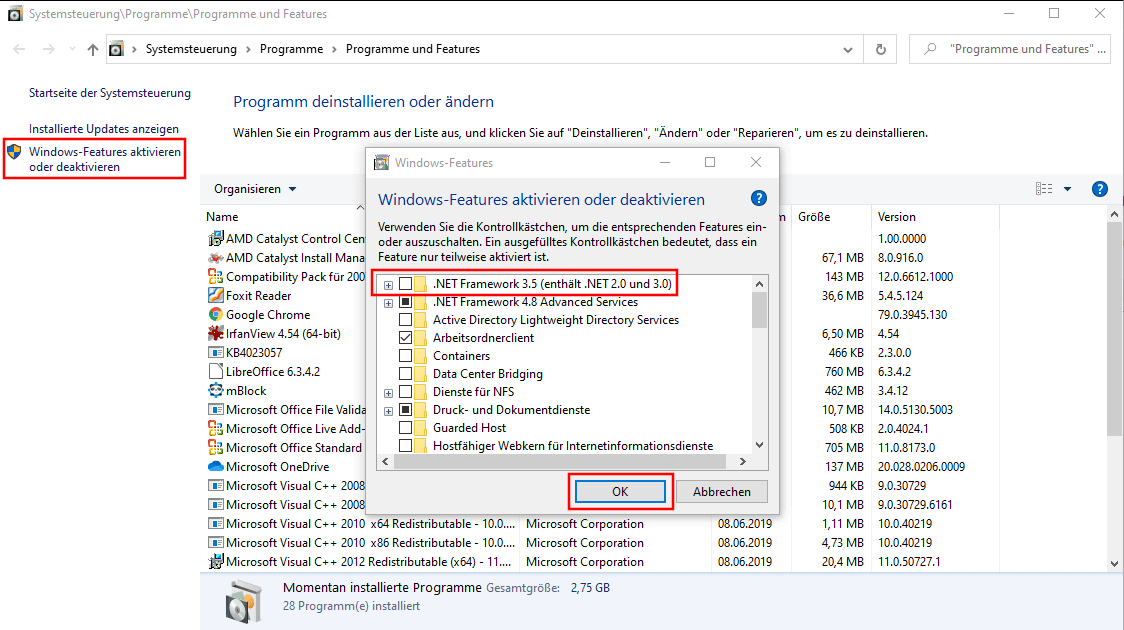This screenshot has width=1124, height=630.
Task: Select the AMD Catalyst Install Manager icon
Action: (x=215, y=257)
